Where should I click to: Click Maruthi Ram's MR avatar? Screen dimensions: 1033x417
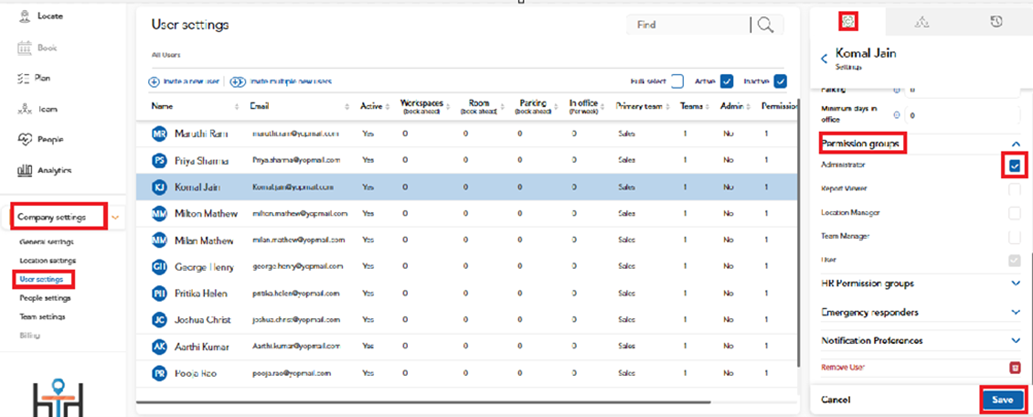point(159,134)
